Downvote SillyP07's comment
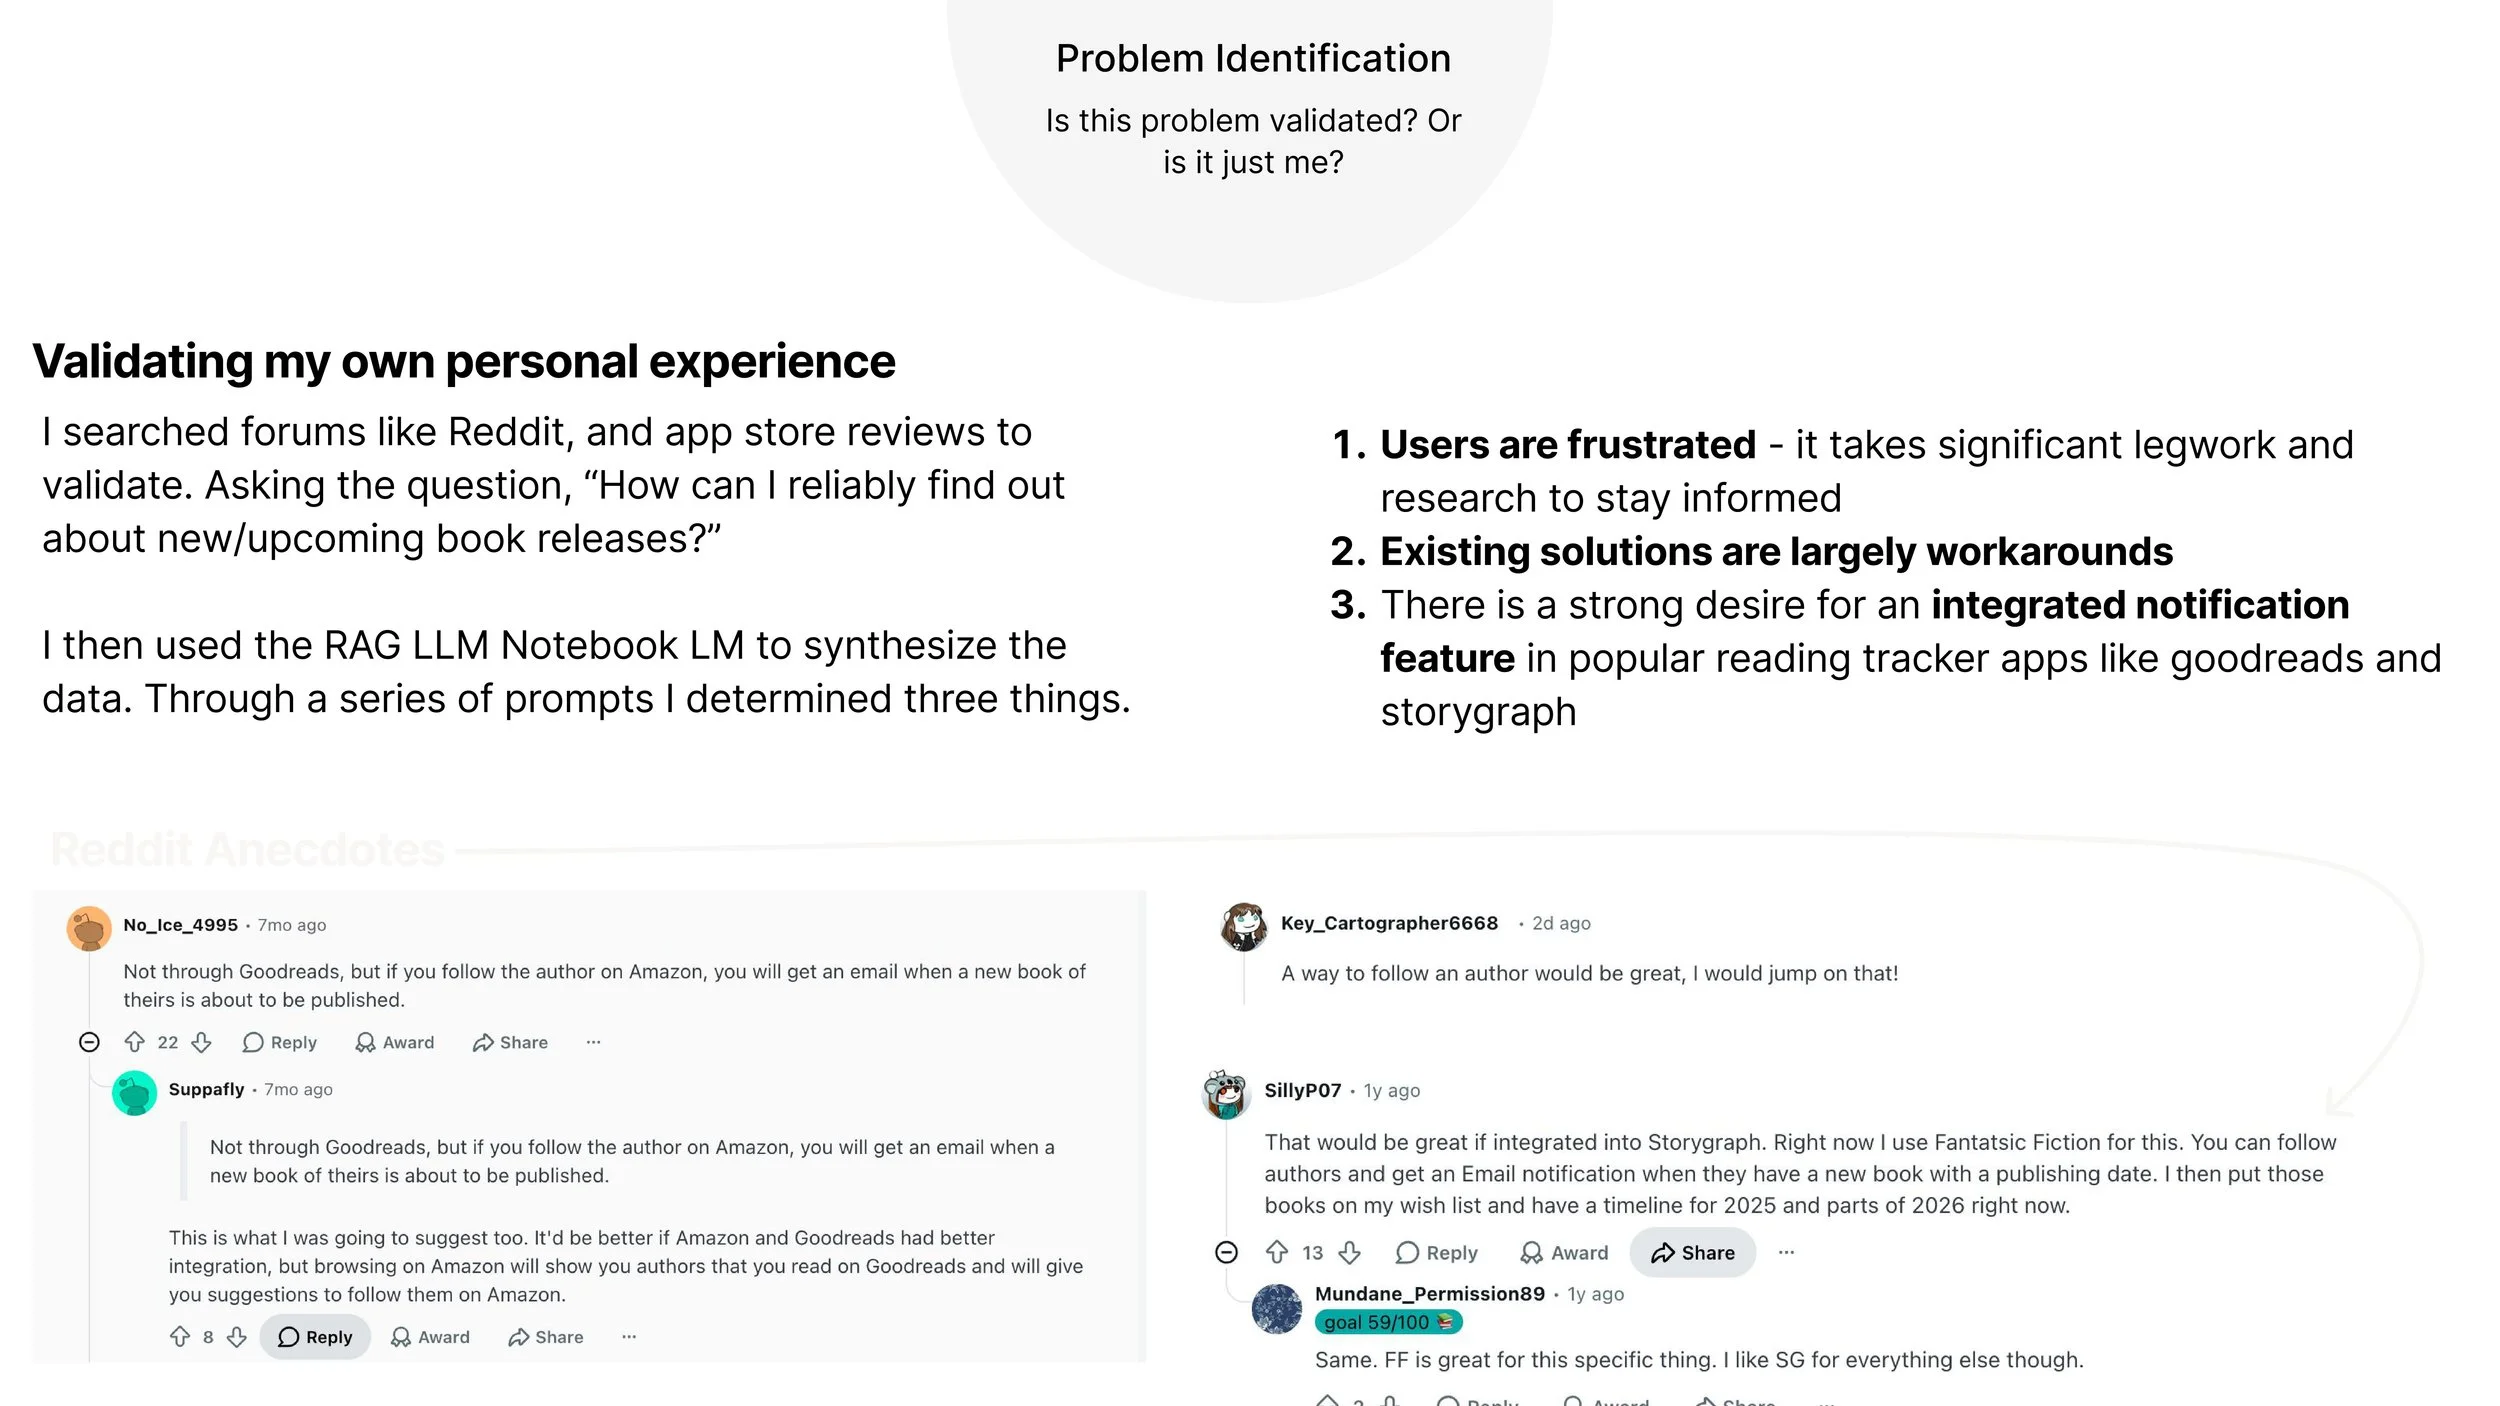 click(1350, 1252)
